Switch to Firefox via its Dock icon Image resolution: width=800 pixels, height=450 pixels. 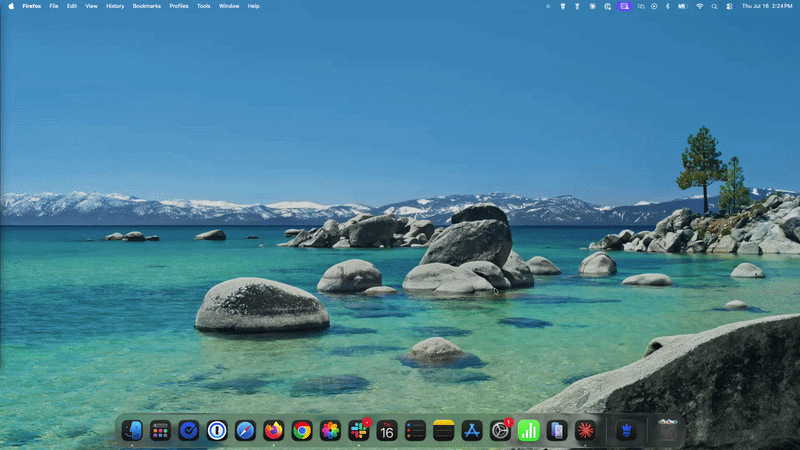[x=273, y=431]
